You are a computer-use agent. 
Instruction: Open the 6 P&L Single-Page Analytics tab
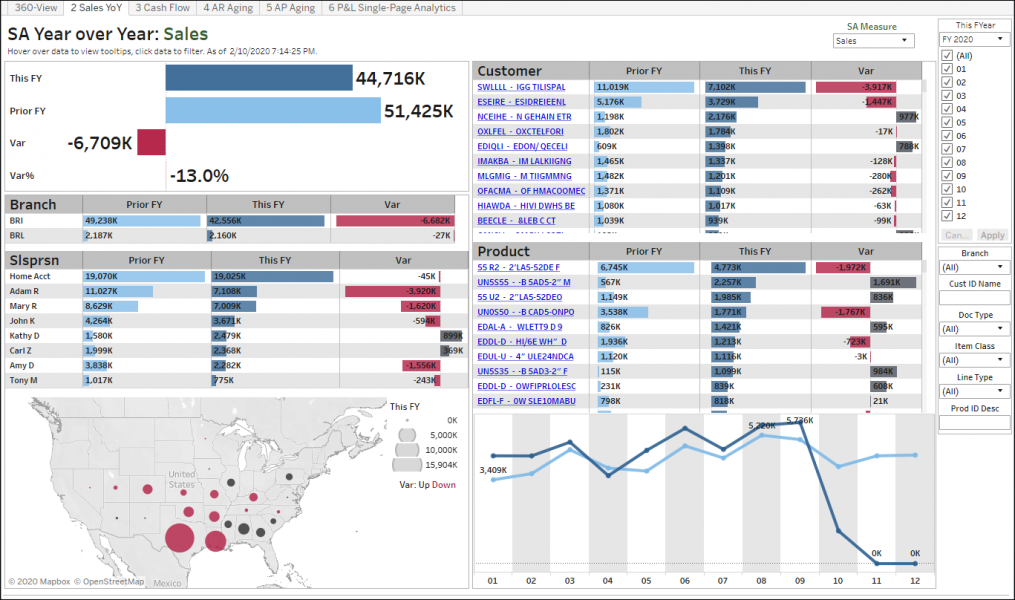point(390,8)
